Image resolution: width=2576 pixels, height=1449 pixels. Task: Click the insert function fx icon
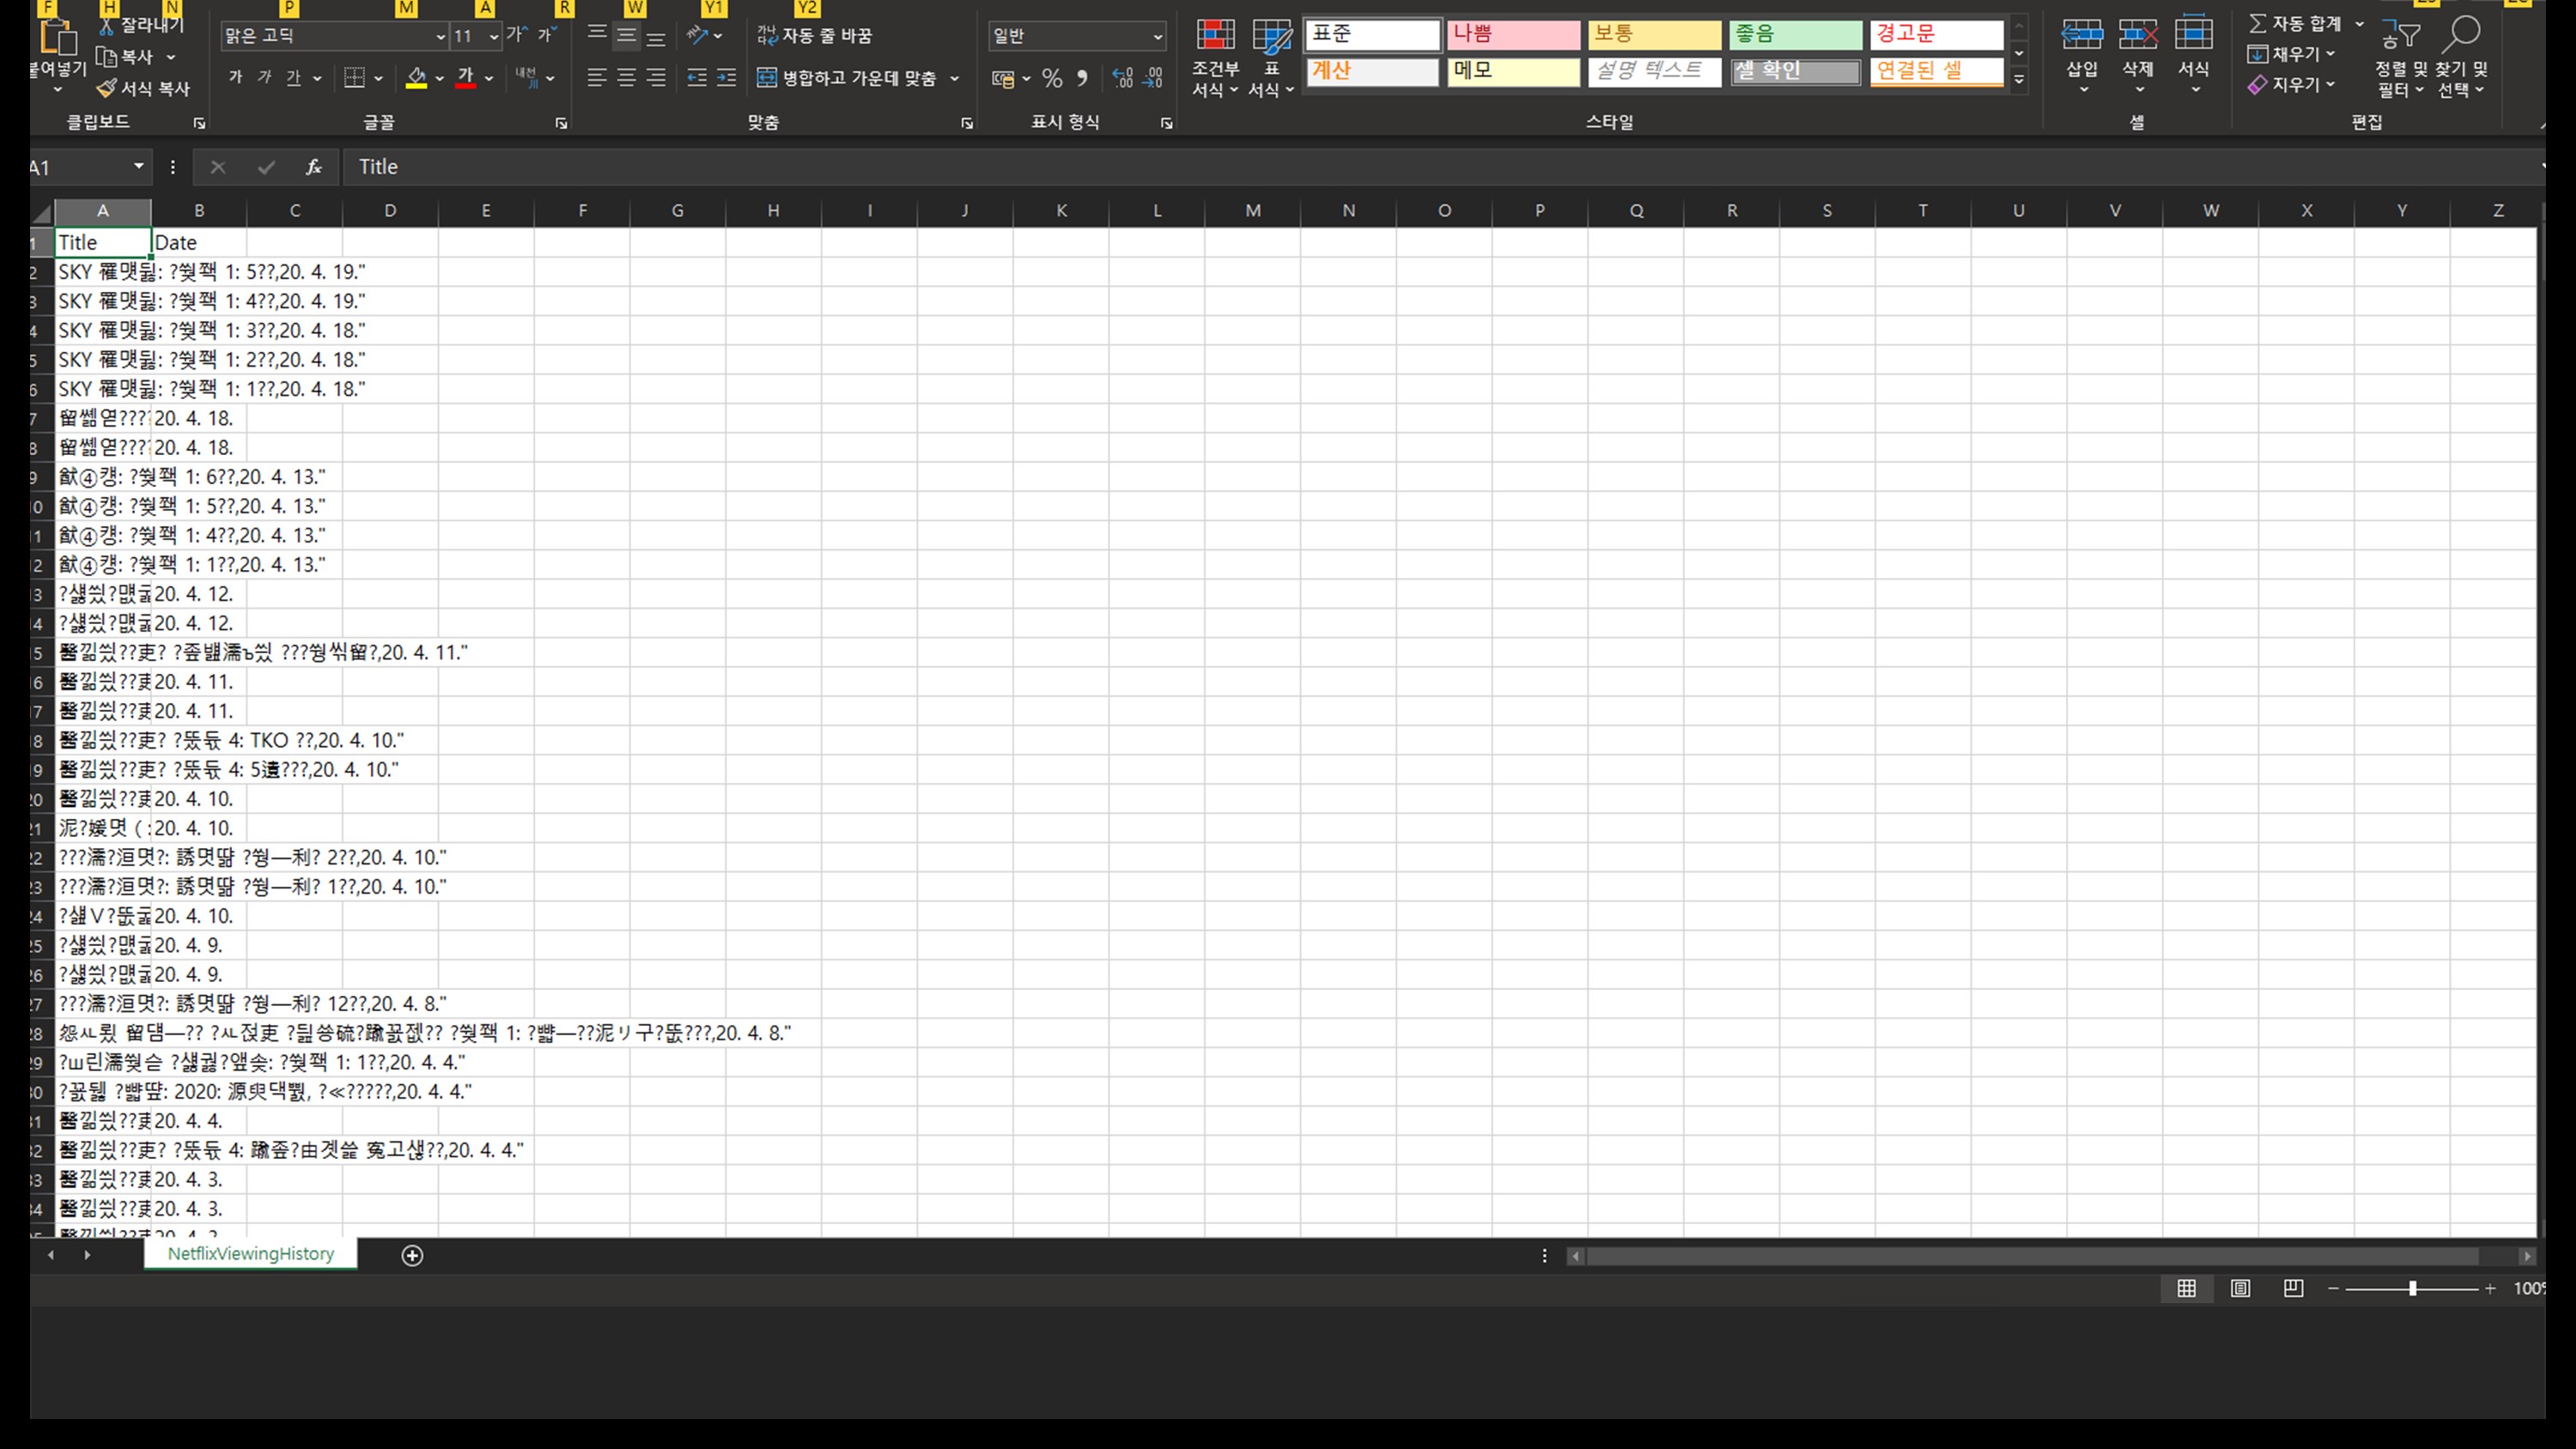pyautogui.click(x=314, y=167)
